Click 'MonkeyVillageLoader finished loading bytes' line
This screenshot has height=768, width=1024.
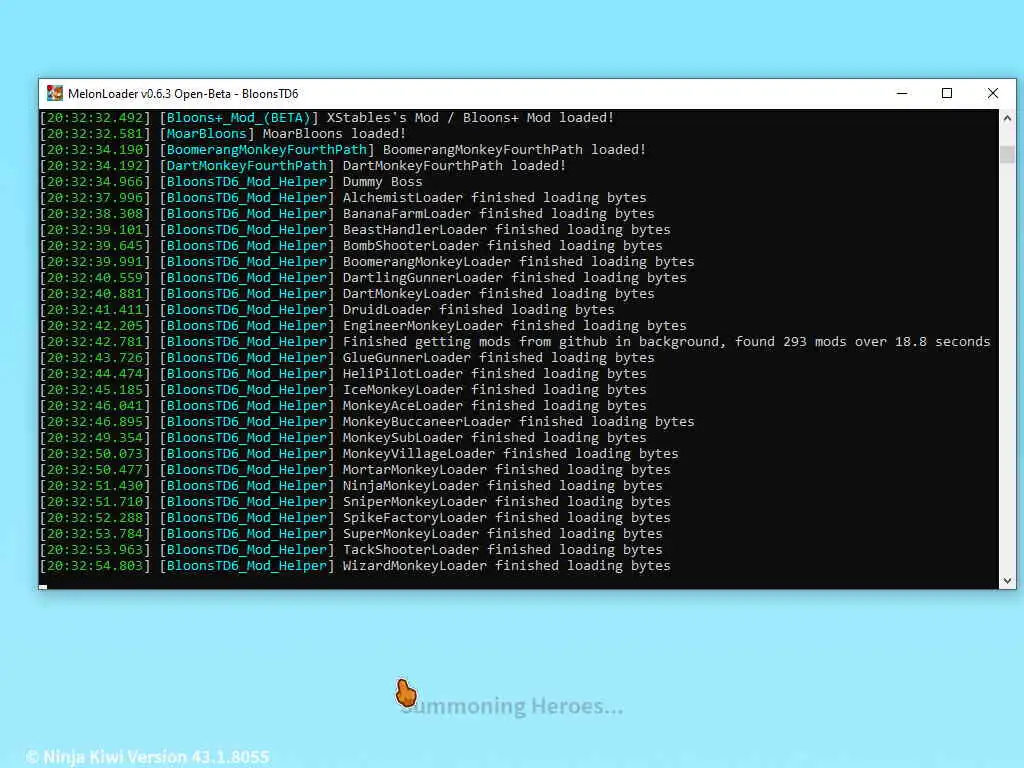coord(511,453)
